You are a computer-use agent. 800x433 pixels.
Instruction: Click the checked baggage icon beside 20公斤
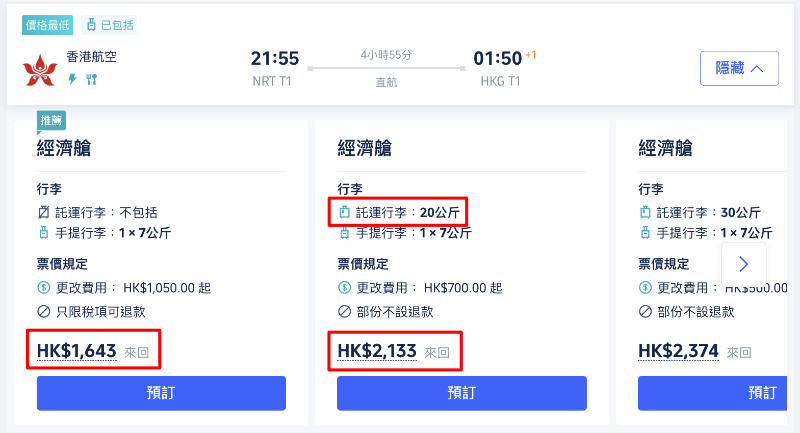(x=344, y=212)
